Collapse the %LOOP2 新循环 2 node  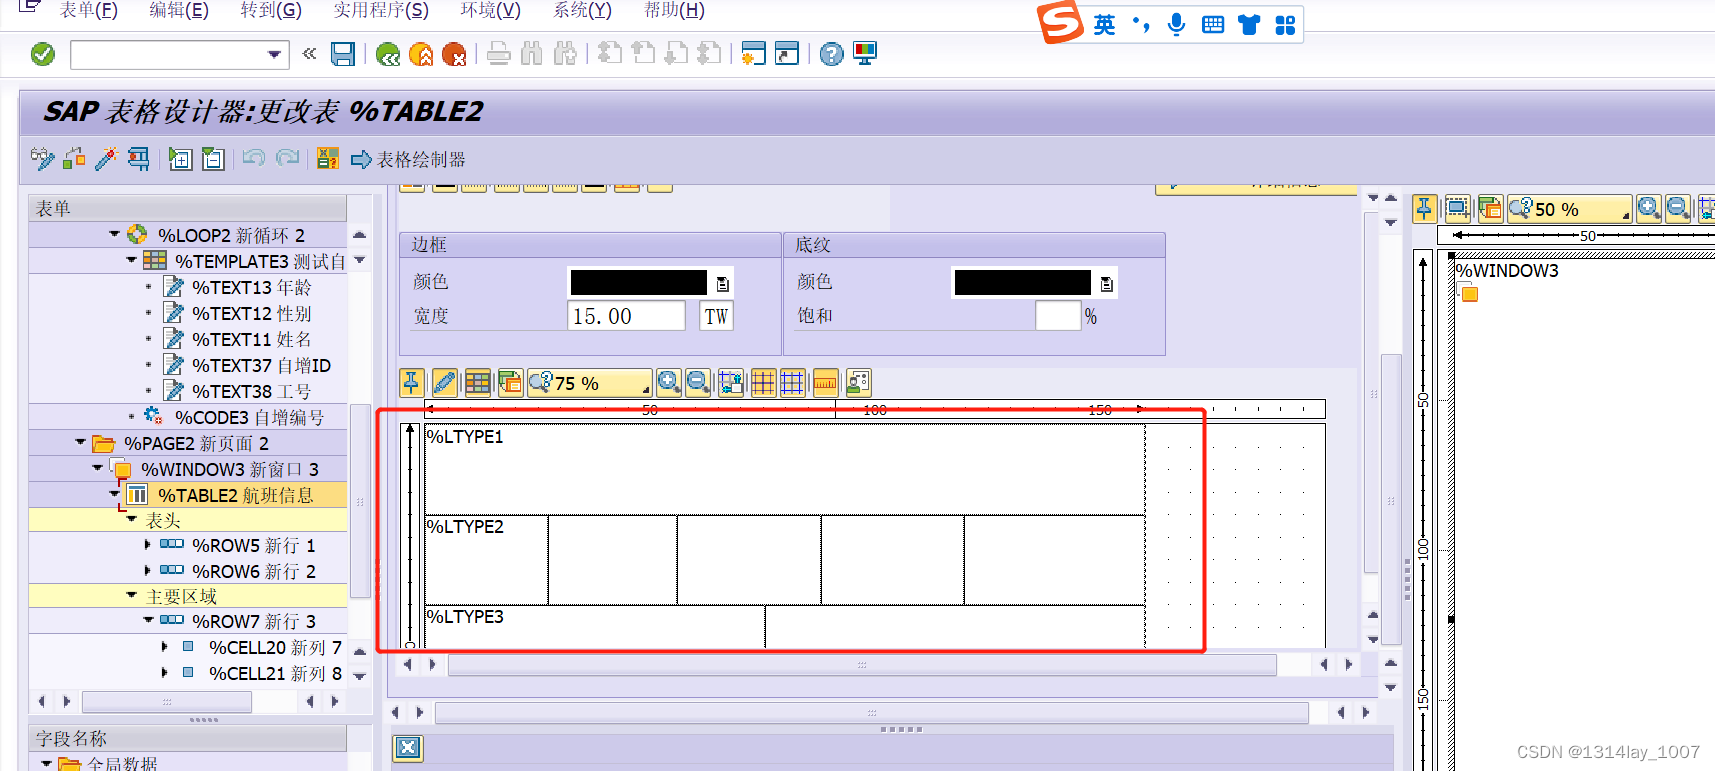click(x=115, y=234)
